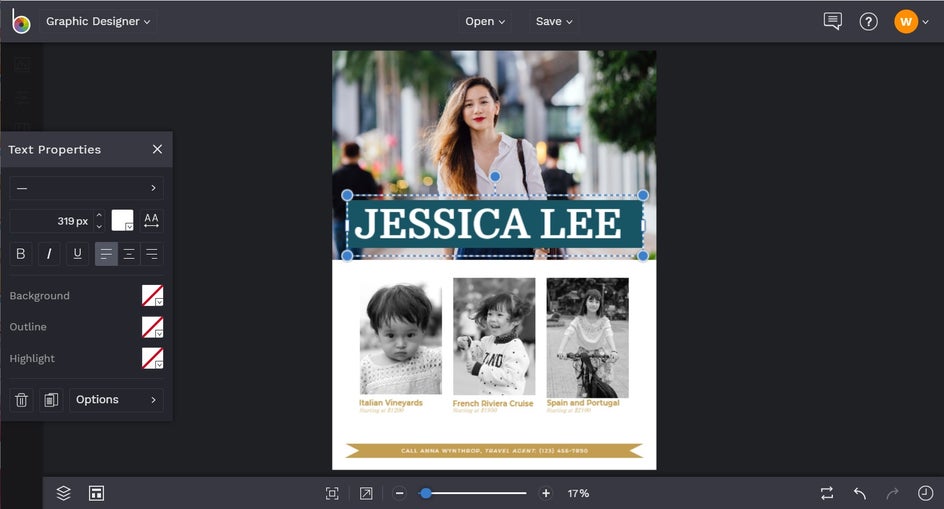Viewport: 944px width, 509px height.
Task: Increase font size with up arrow
Action: pos(99,214)
